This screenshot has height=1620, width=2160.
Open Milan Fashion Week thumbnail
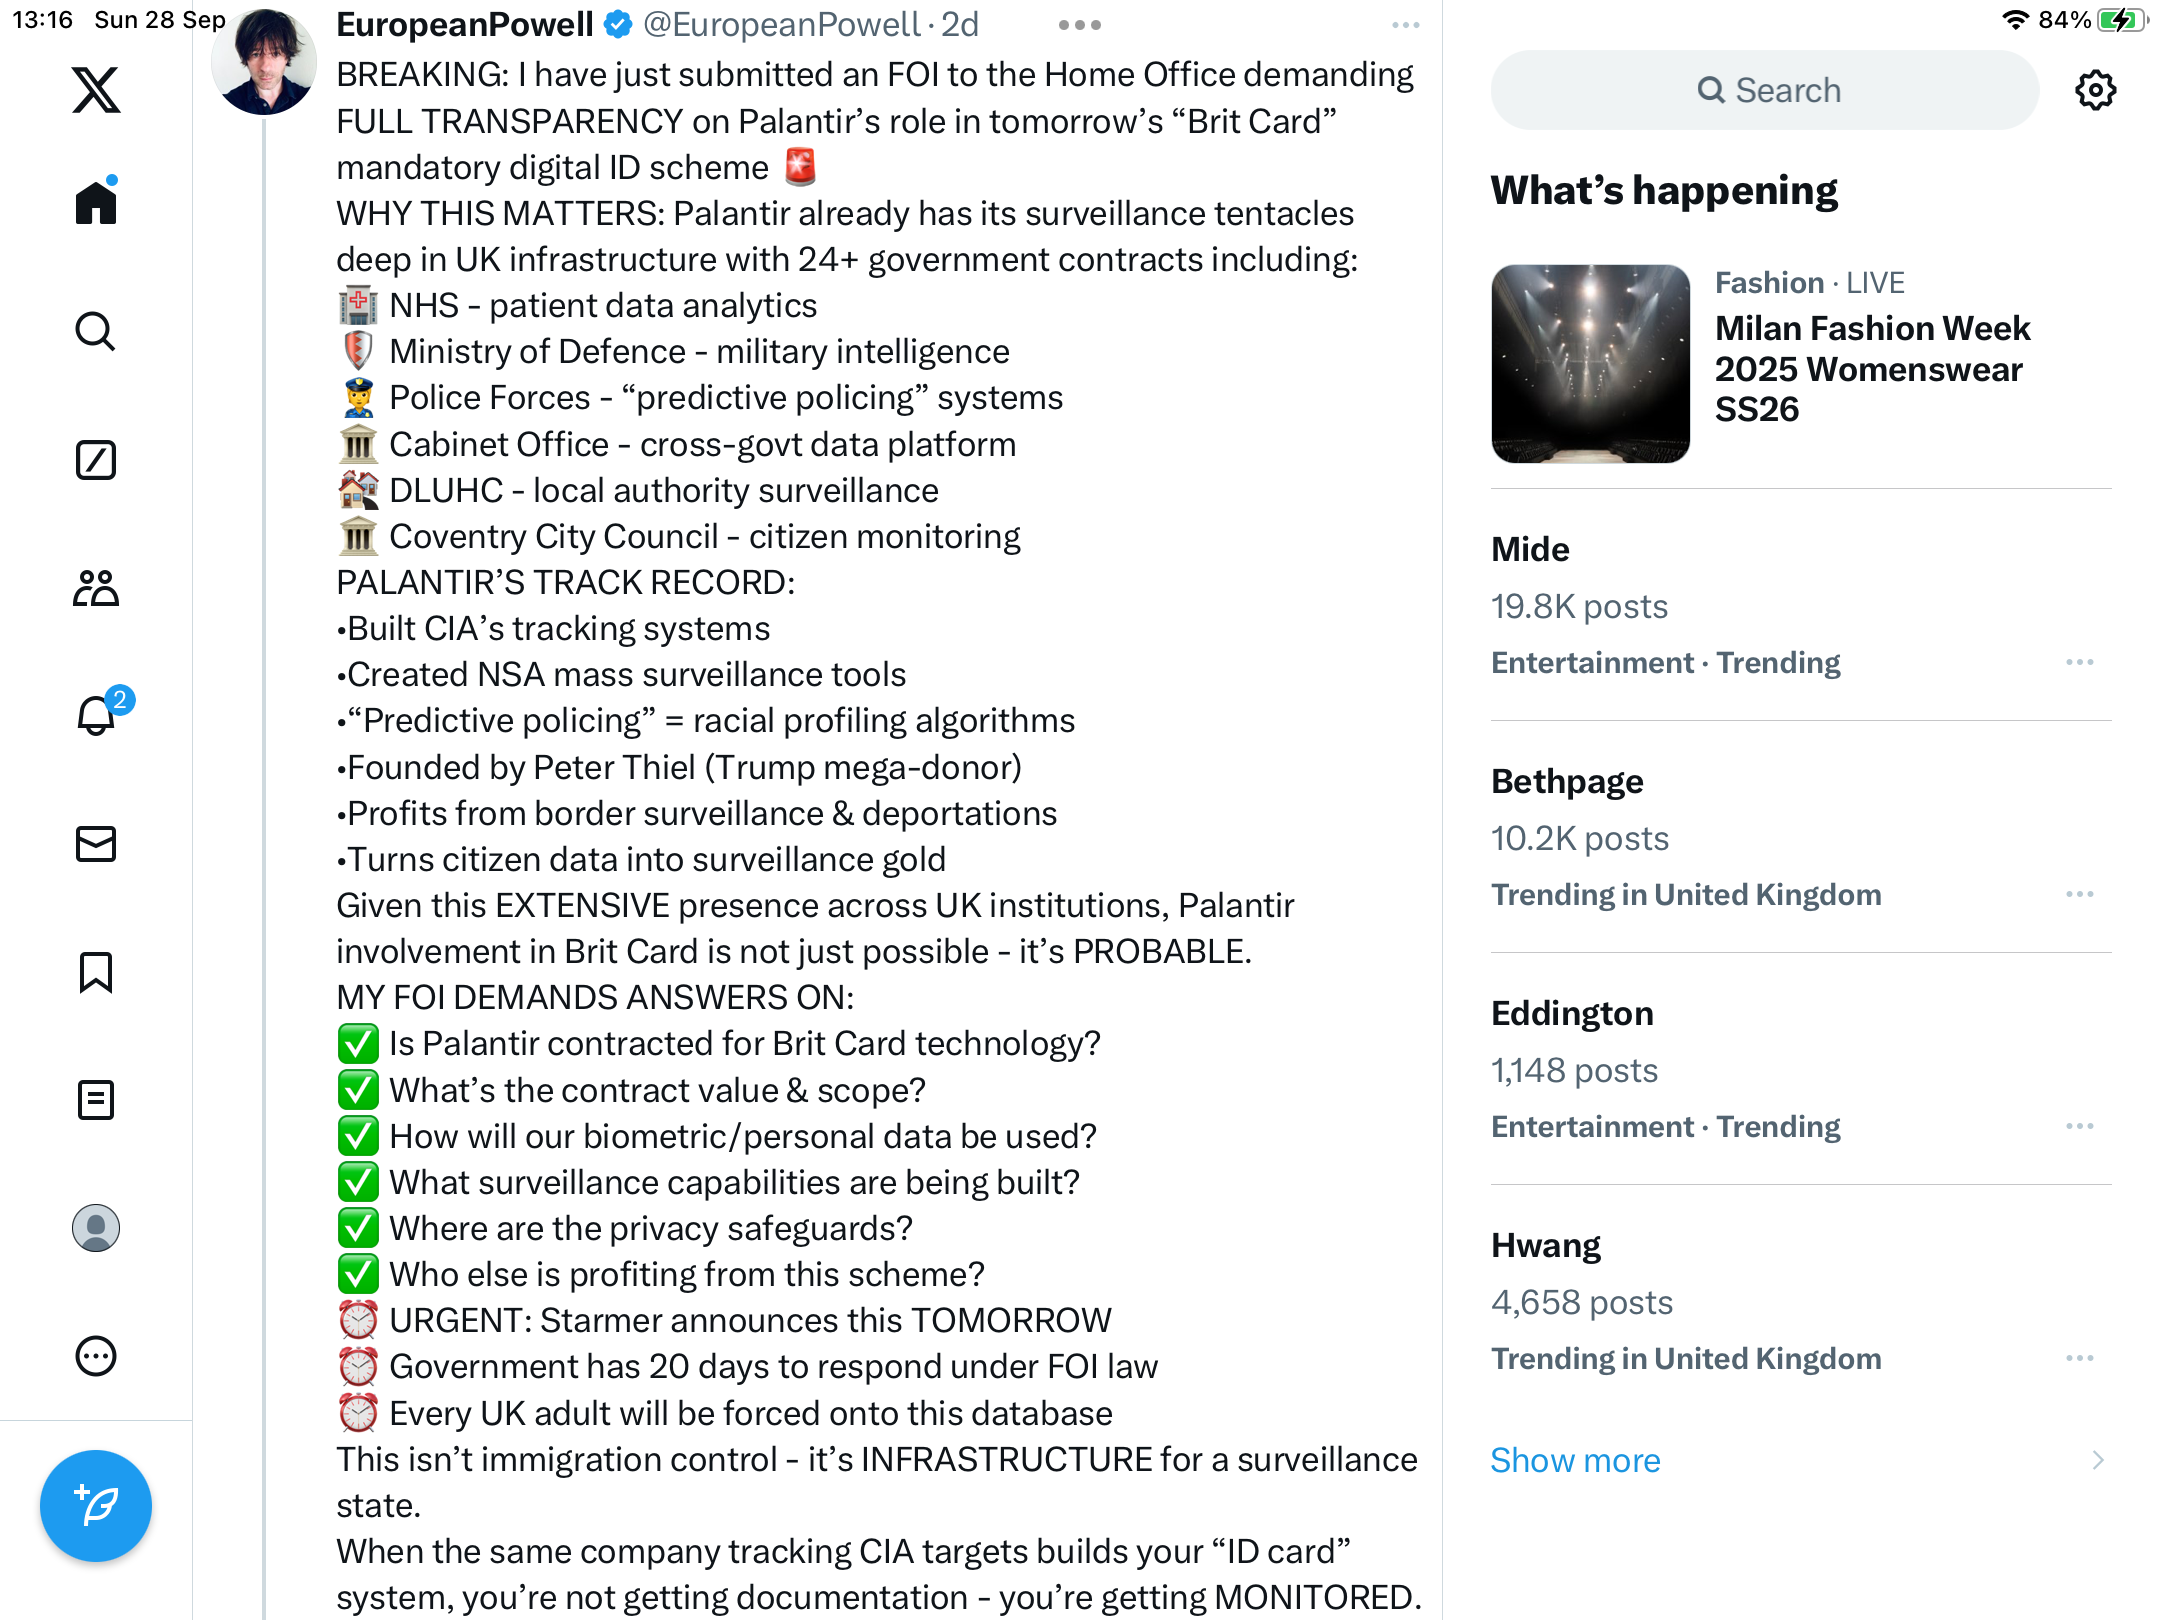point(1591,364)
